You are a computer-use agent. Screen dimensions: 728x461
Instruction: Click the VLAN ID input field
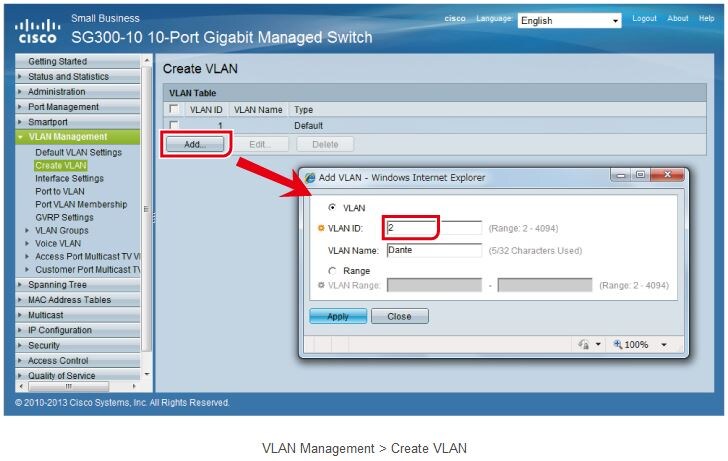[x=433, y=228]
